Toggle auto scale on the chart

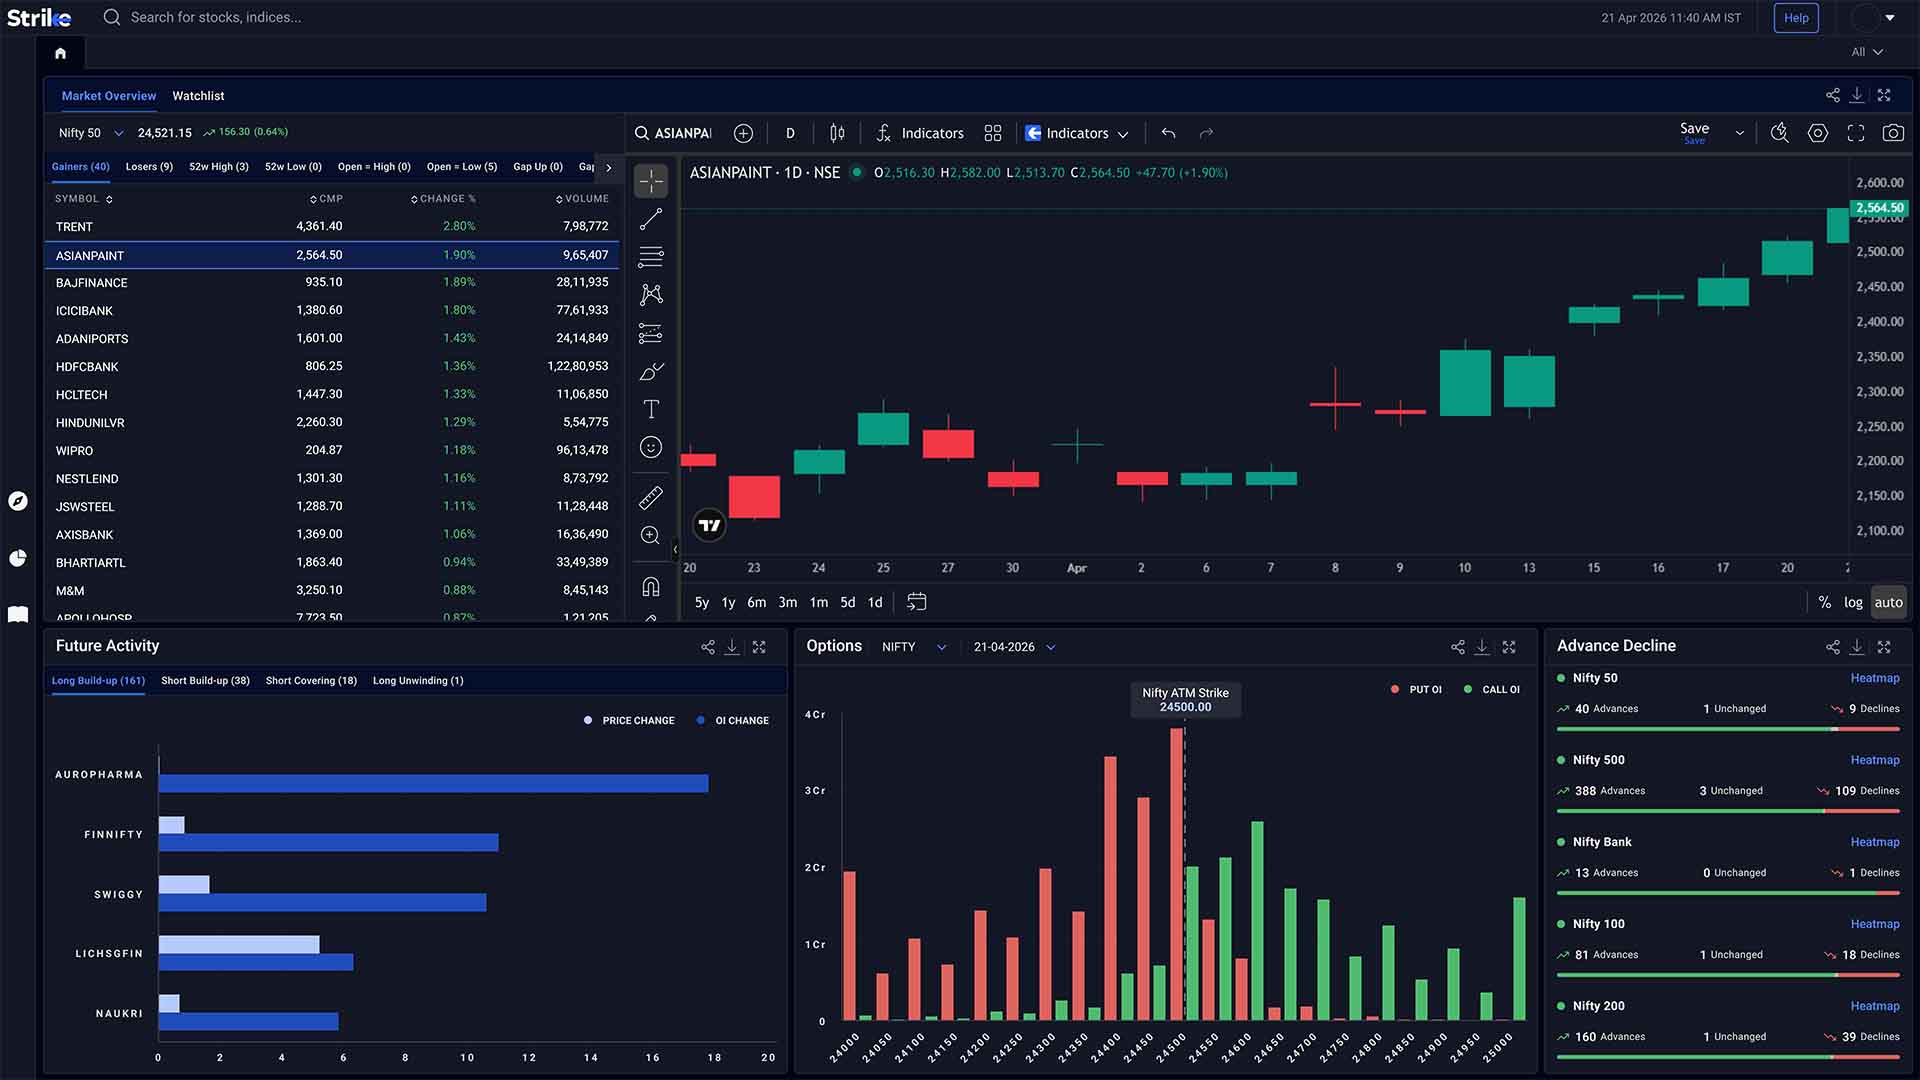point(1888,602)
